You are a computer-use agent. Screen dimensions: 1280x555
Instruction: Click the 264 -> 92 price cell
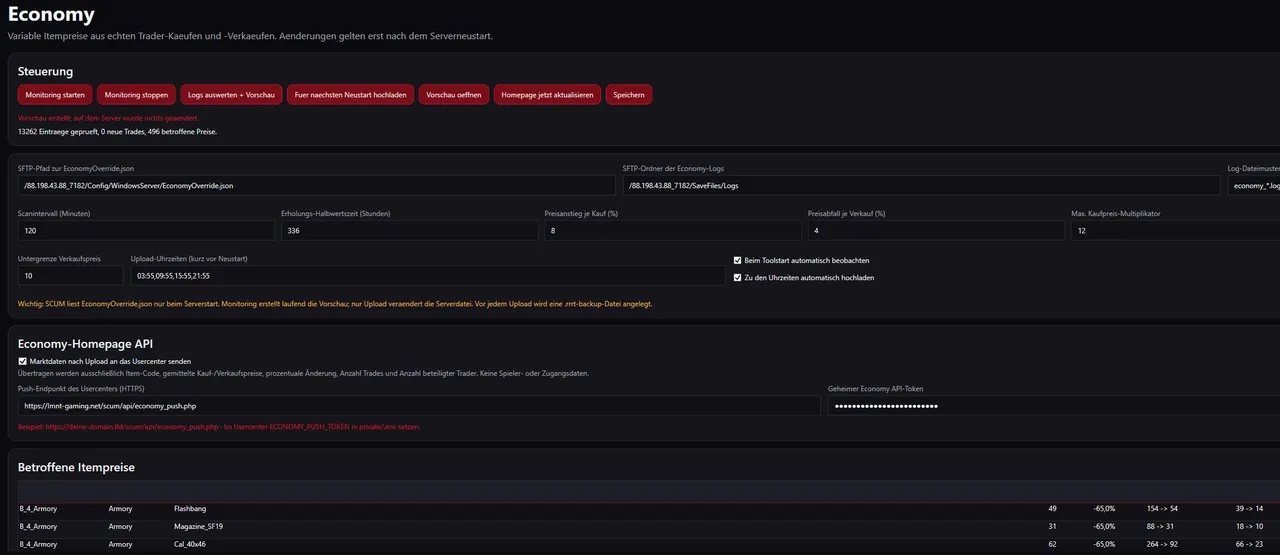point(1162,544)
